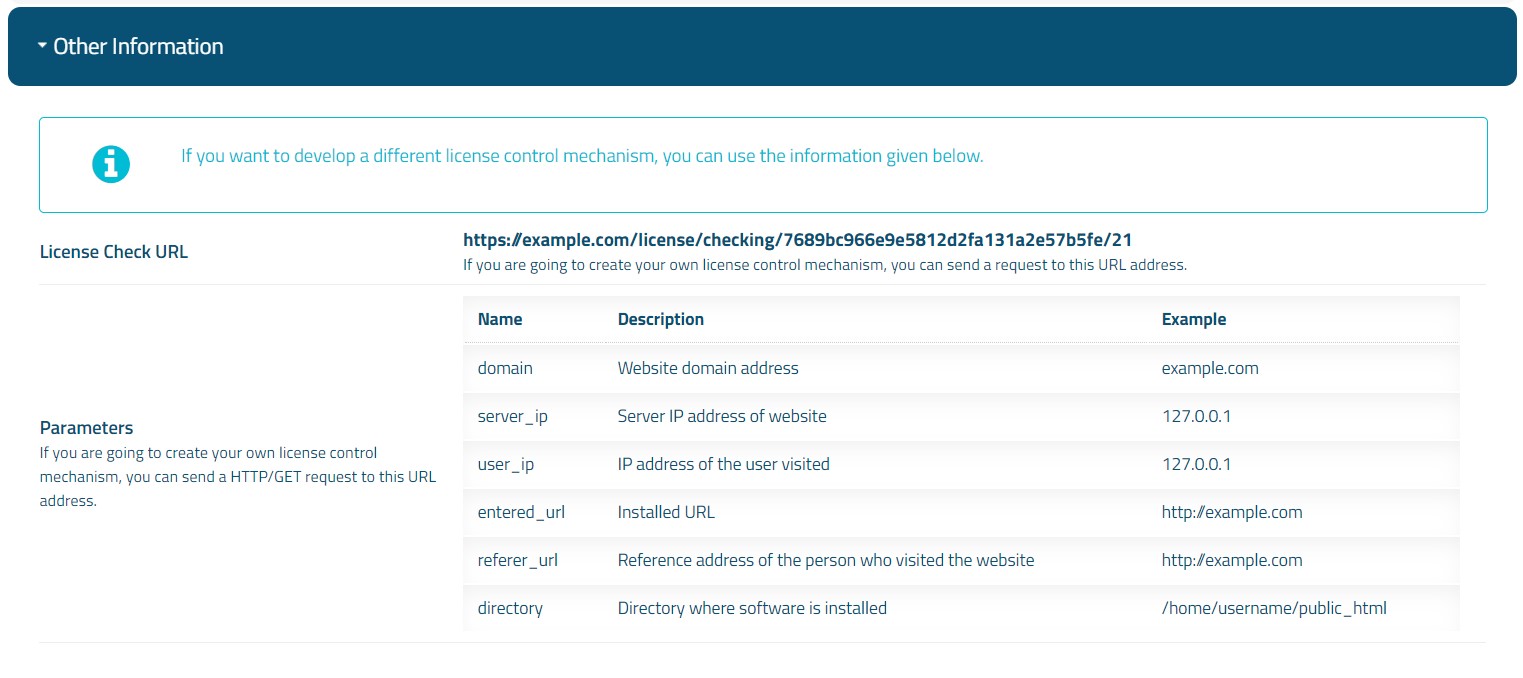Viewport: 1523px width, 678px height.
Task: Click the 127.0.0.1 example in user_ip row
Action: 1196,464
